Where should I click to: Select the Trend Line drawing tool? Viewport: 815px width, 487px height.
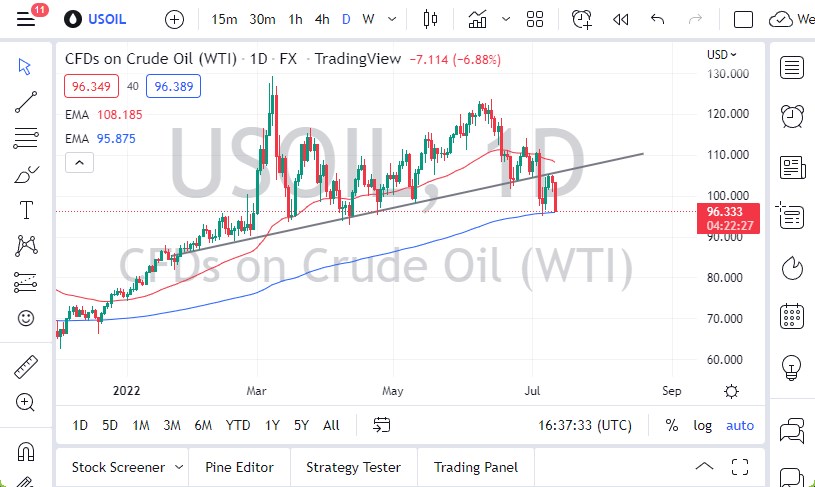26,101
